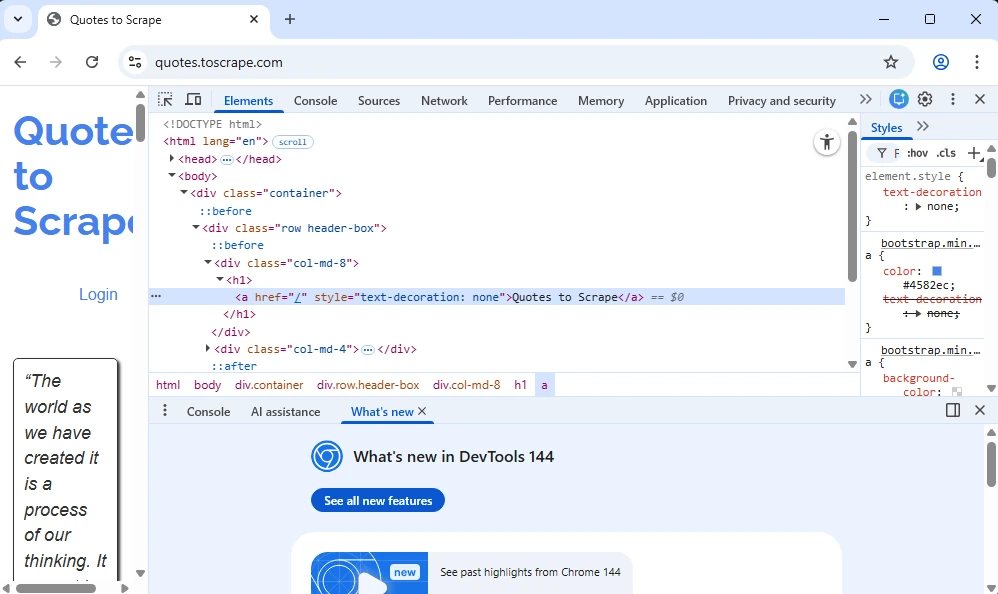
Task: Show more DevTools panels via chevrons
Action: click(x=865, y=100)
